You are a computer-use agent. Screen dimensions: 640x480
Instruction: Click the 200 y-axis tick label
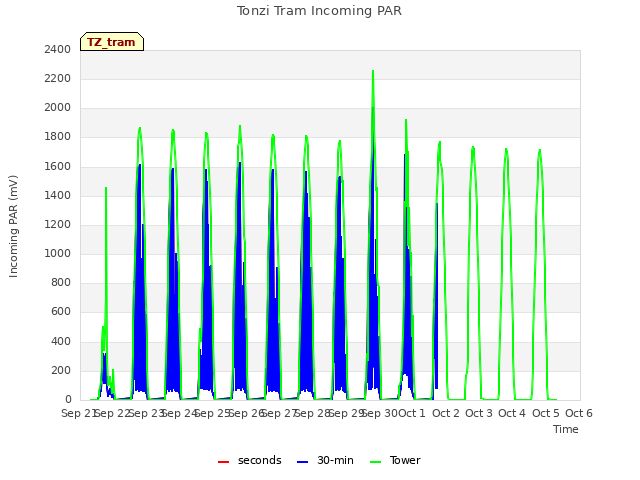61,371
